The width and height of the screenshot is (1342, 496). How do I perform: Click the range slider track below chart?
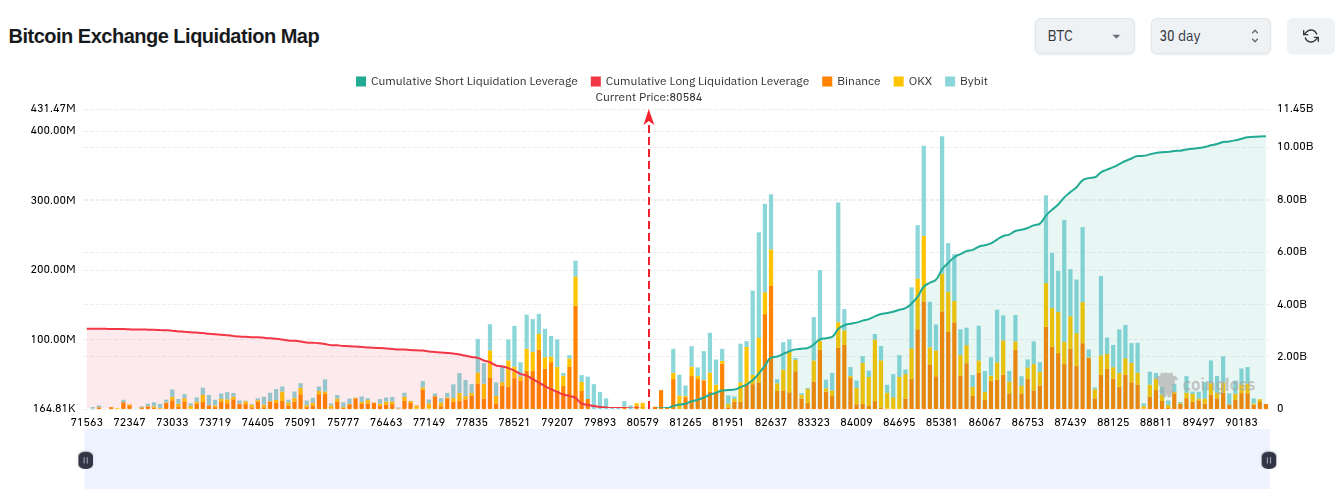click(677, 460)
